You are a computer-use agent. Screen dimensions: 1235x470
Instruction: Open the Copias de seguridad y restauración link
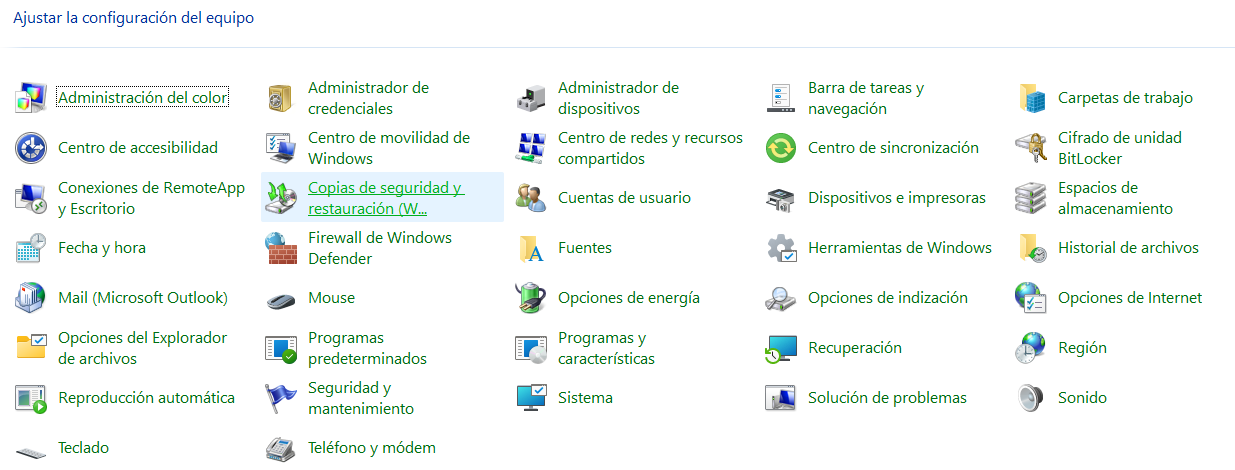coord(384,198)
